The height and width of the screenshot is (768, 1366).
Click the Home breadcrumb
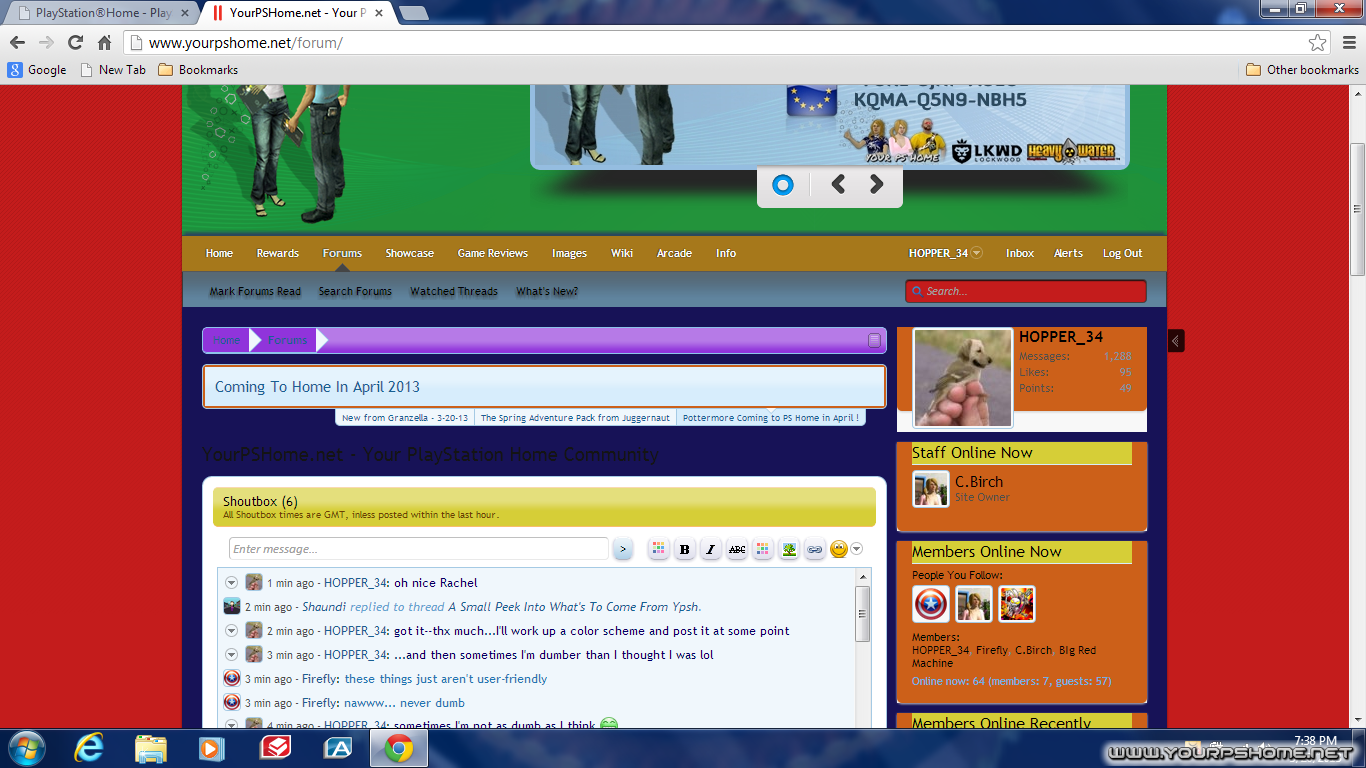227,340
